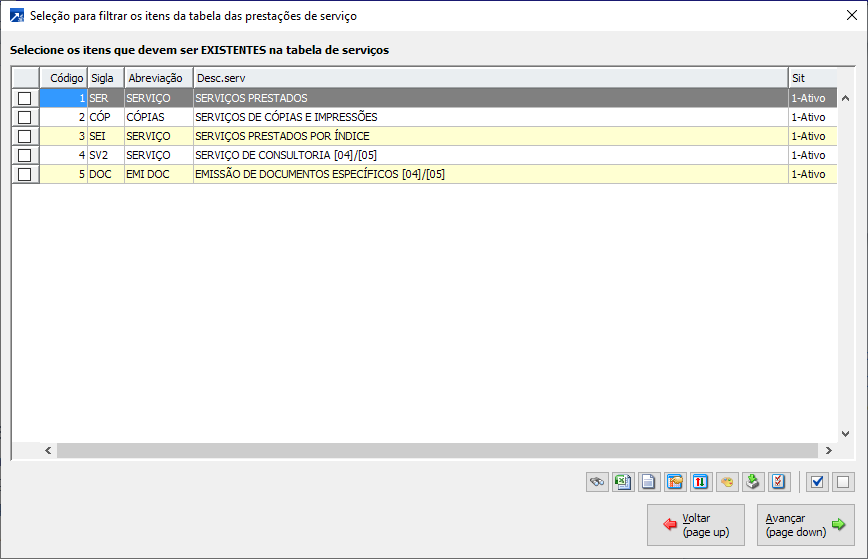Click the SEI sigla cell

click(106, 136)
